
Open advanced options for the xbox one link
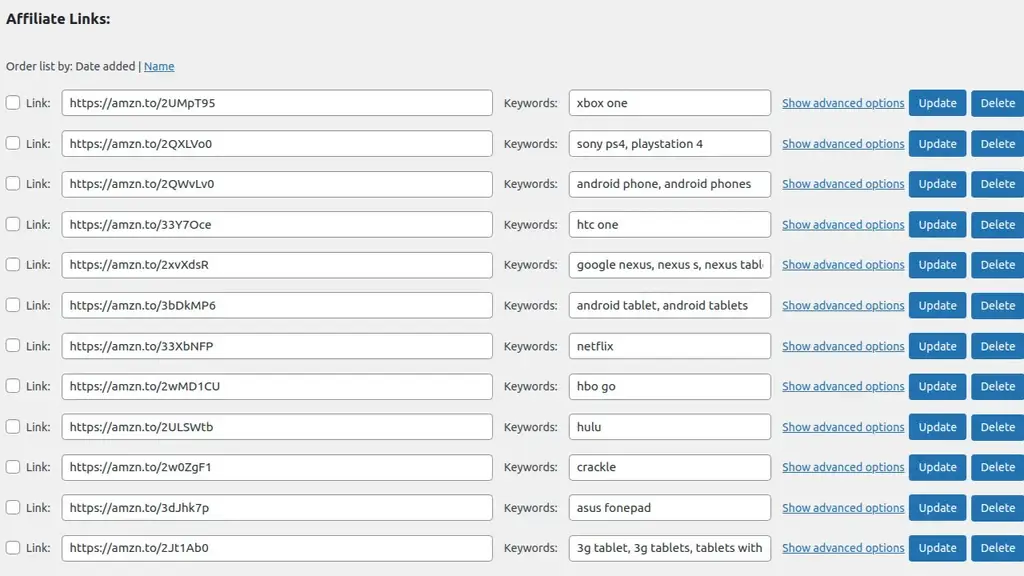coord(842,103)
